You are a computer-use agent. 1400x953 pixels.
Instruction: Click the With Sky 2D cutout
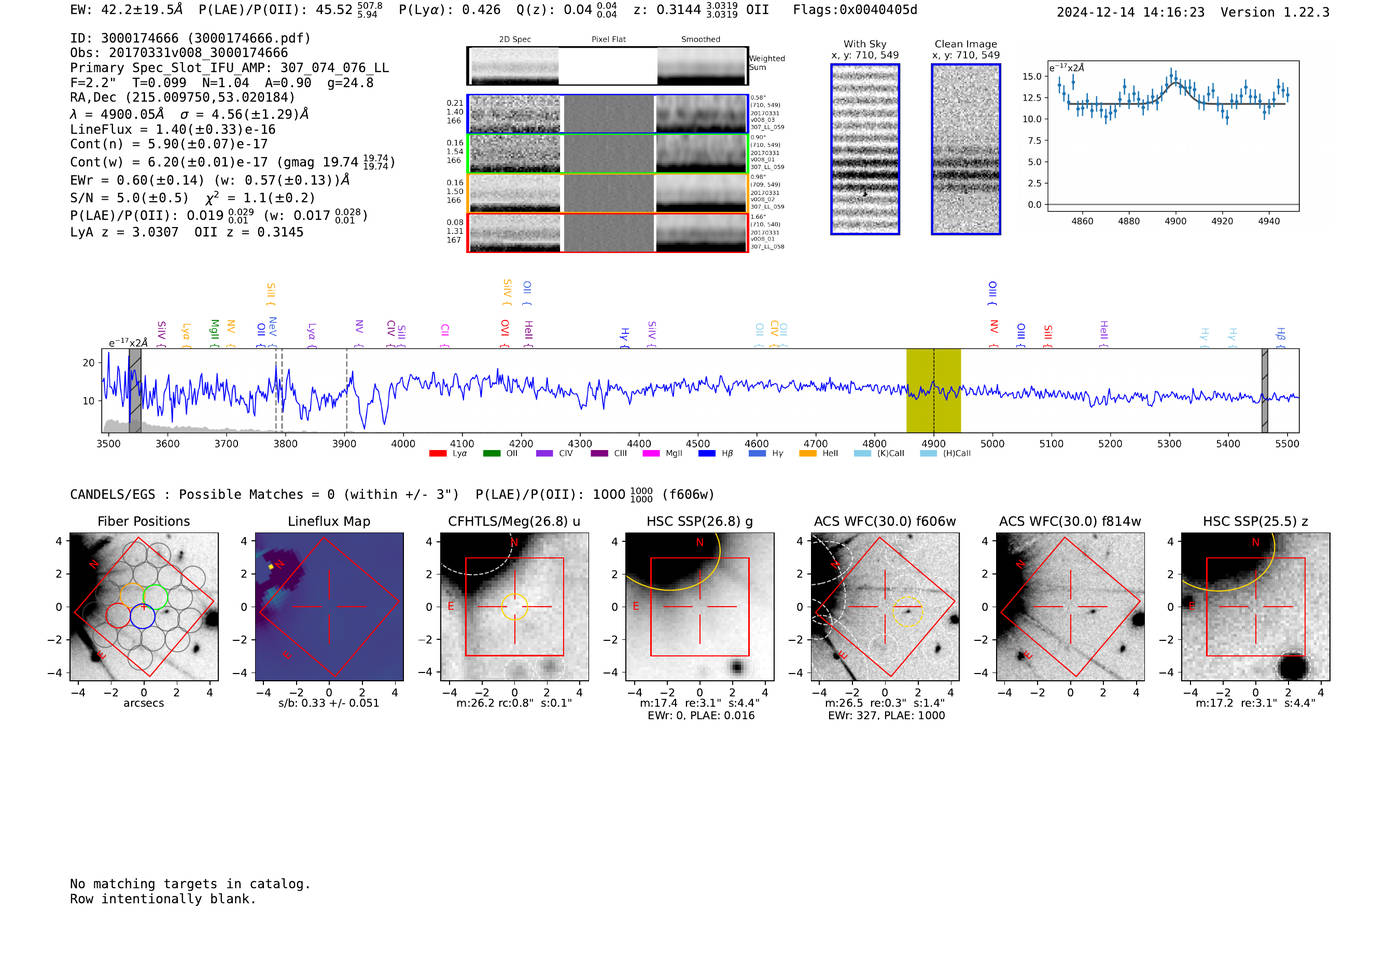pyautogui.click(x=865, y=149)
